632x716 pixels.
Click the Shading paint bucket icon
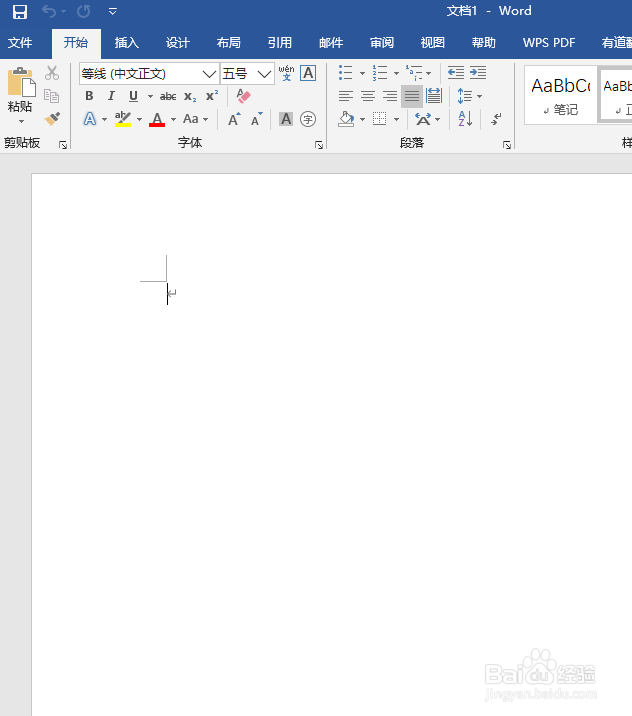tap(346, 119)
